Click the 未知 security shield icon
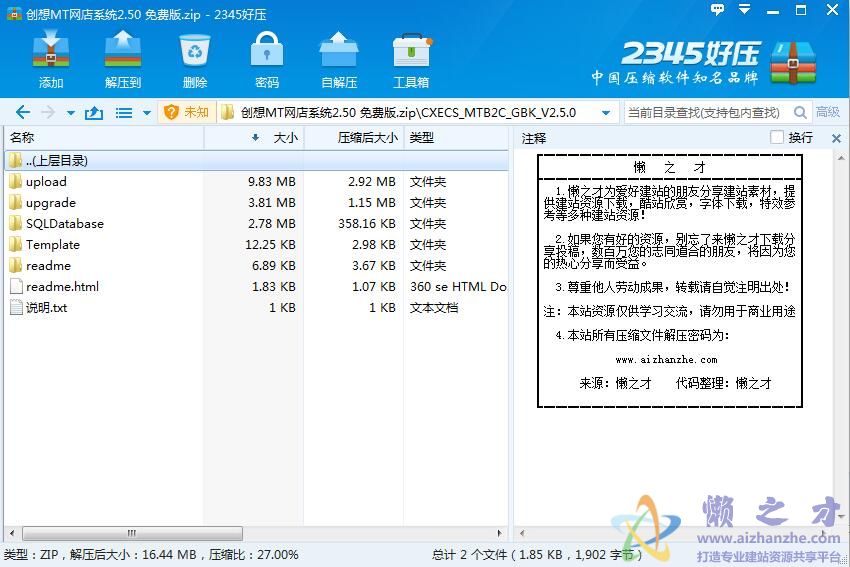This screenshot has height=567, width=850. click(x=171, y=112)
